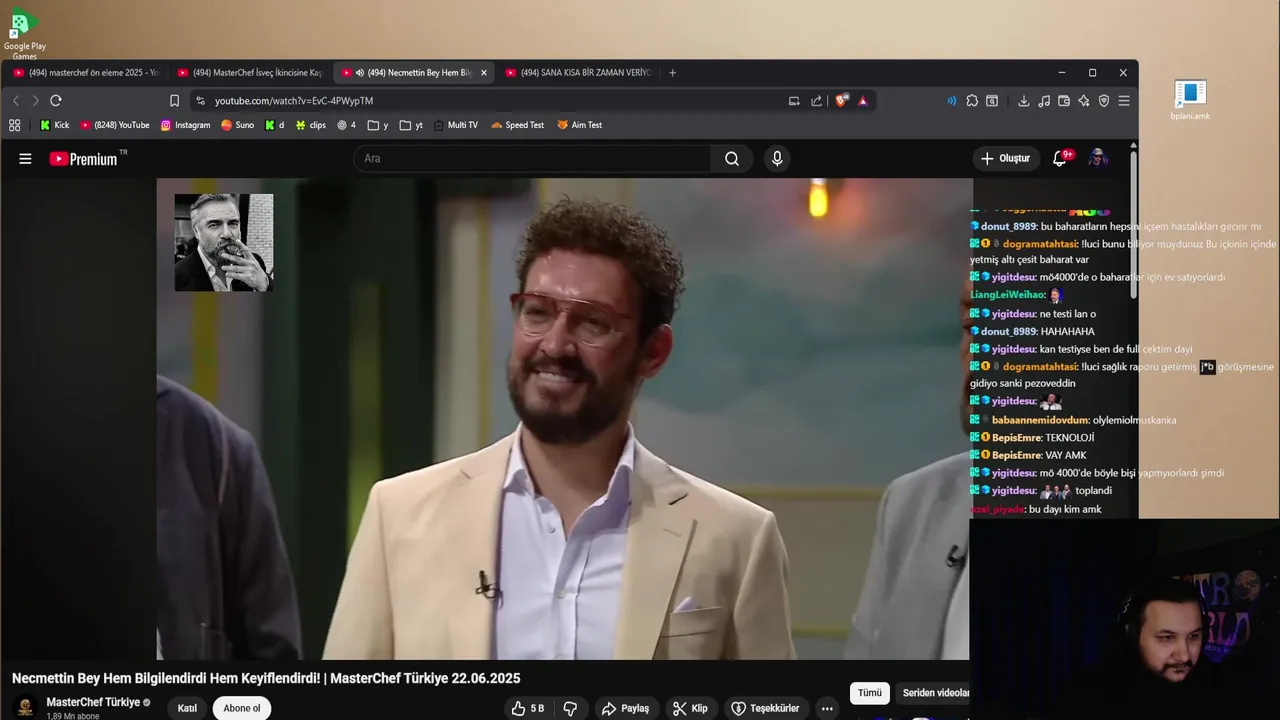Screen dimensions: 1280x720
Task: Switch to SANA KISA BİR ZAMAN tab
Action: pos(578,73)
